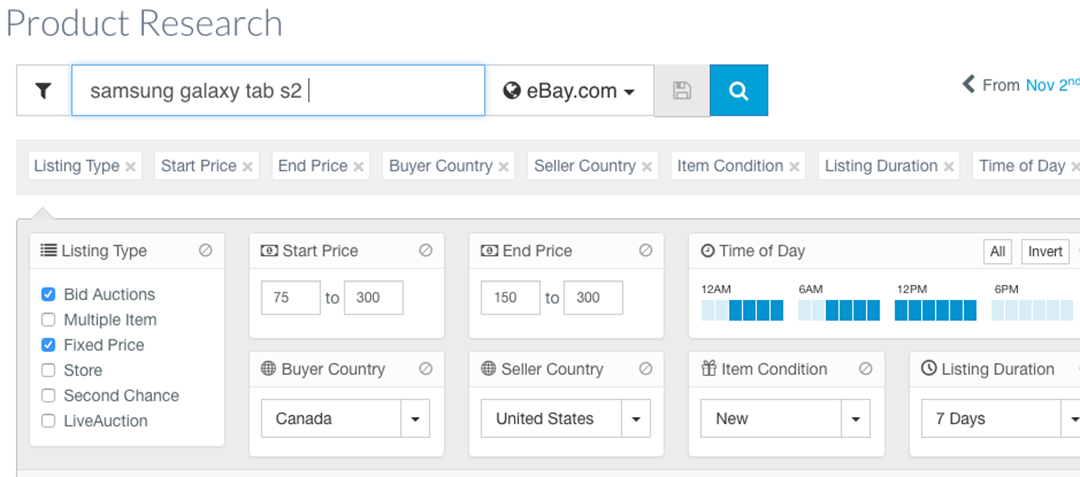Viewport: 1080px width, 477px height.
Task: Enable the Multiple Item checkbox
Action: (x=48, y=320)
